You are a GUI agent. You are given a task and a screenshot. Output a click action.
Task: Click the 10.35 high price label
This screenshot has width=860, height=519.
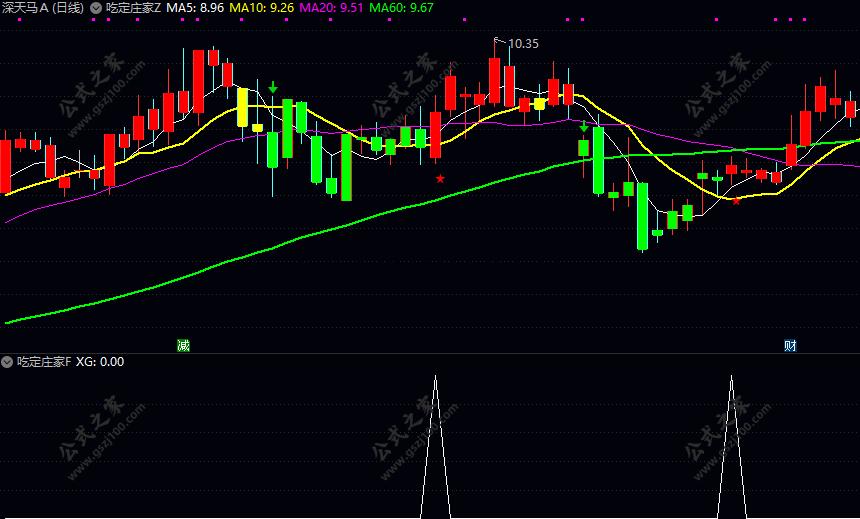click(x=523, y=44)
